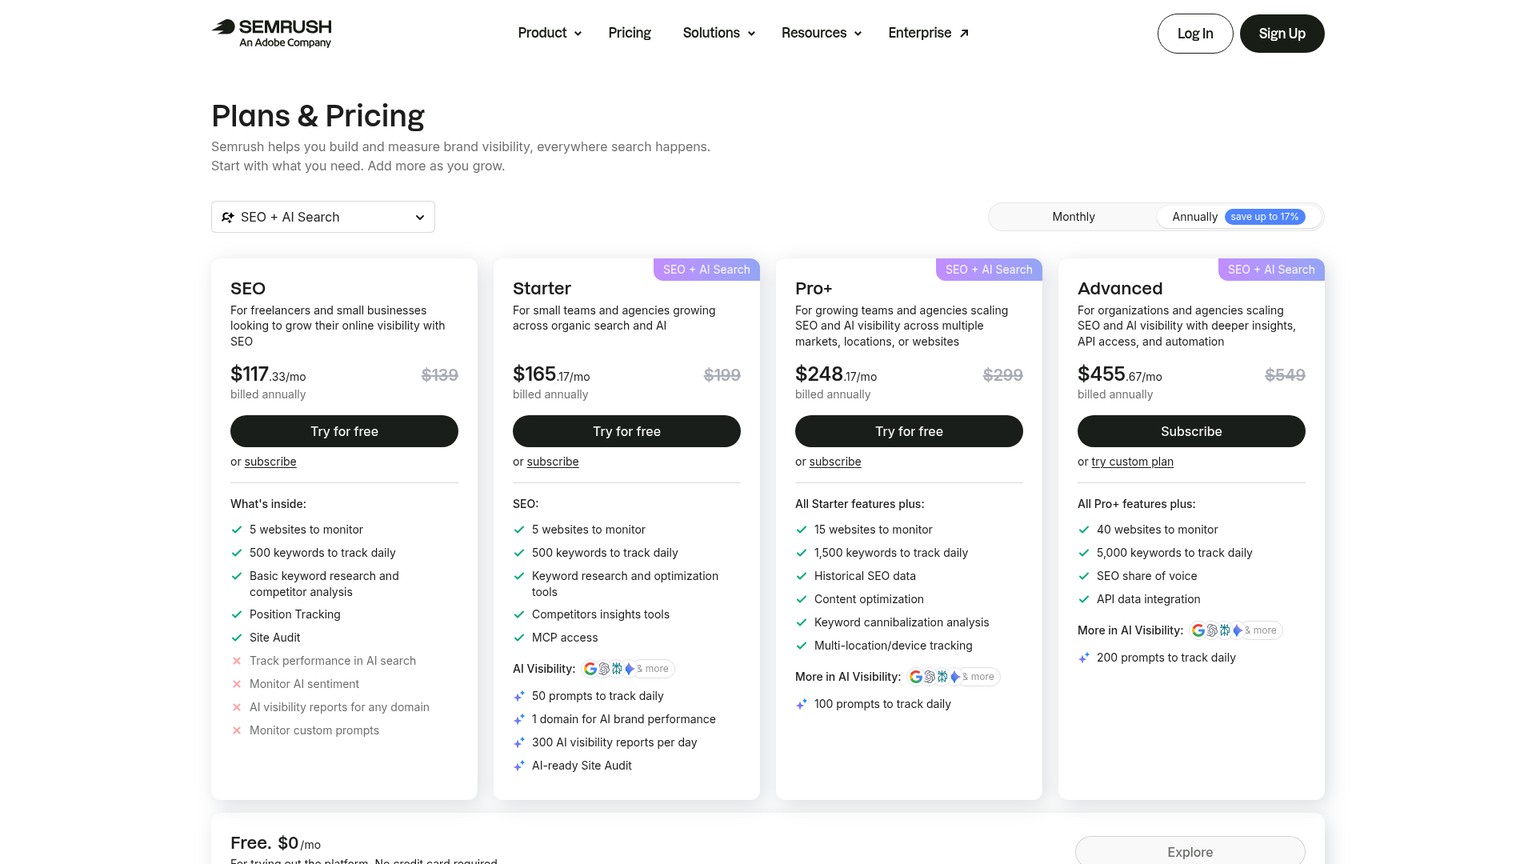Viewport: 1536px width, 864px height.
Task: Expand the Solutions menu
Action: point(718,33)
